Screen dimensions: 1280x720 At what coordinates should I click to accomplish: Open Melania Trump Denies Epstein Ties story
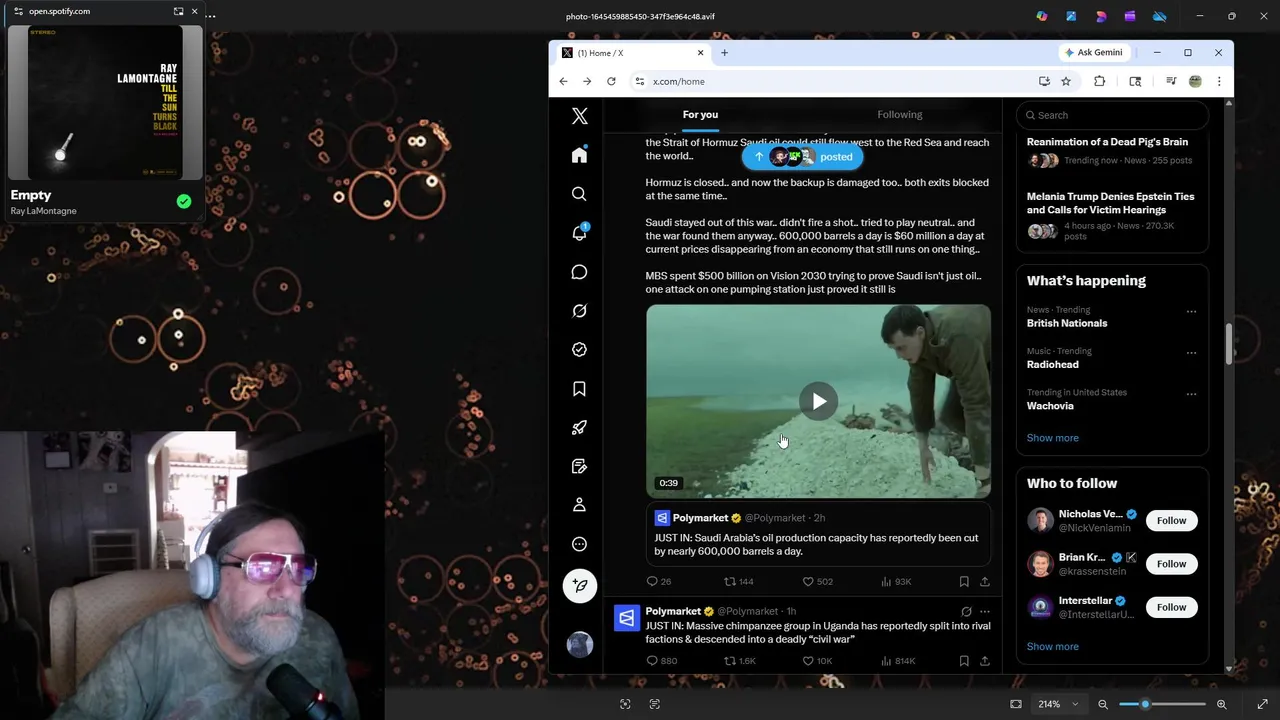point(1110,203)
